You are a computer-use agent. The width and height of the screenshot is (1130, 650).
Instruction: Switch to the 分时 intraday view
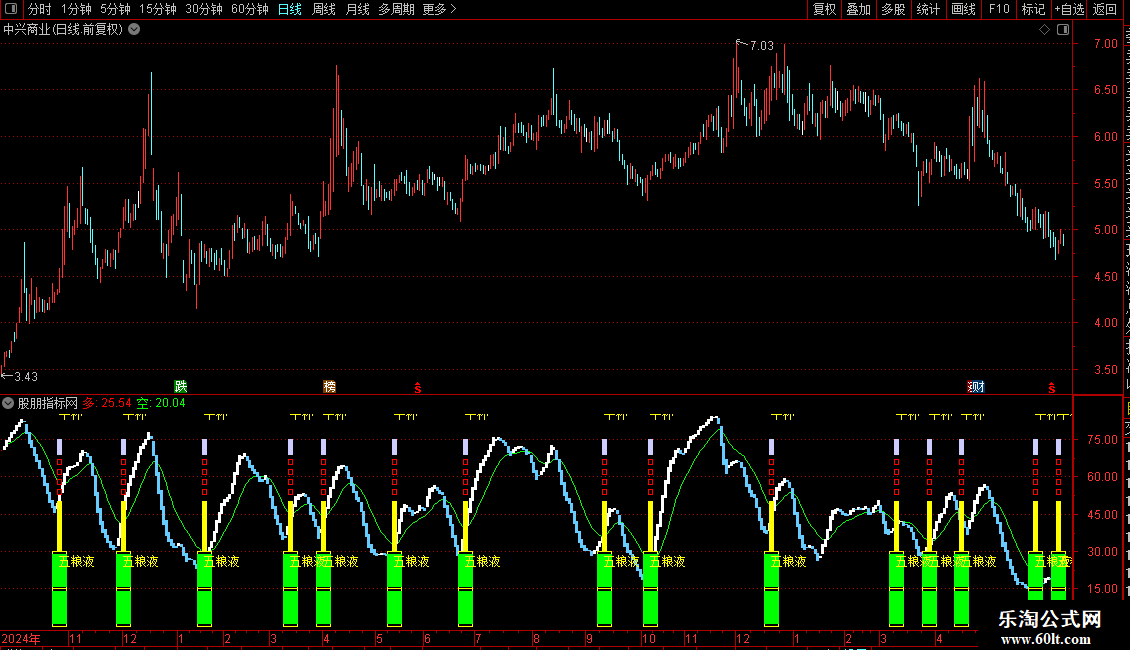40,9
